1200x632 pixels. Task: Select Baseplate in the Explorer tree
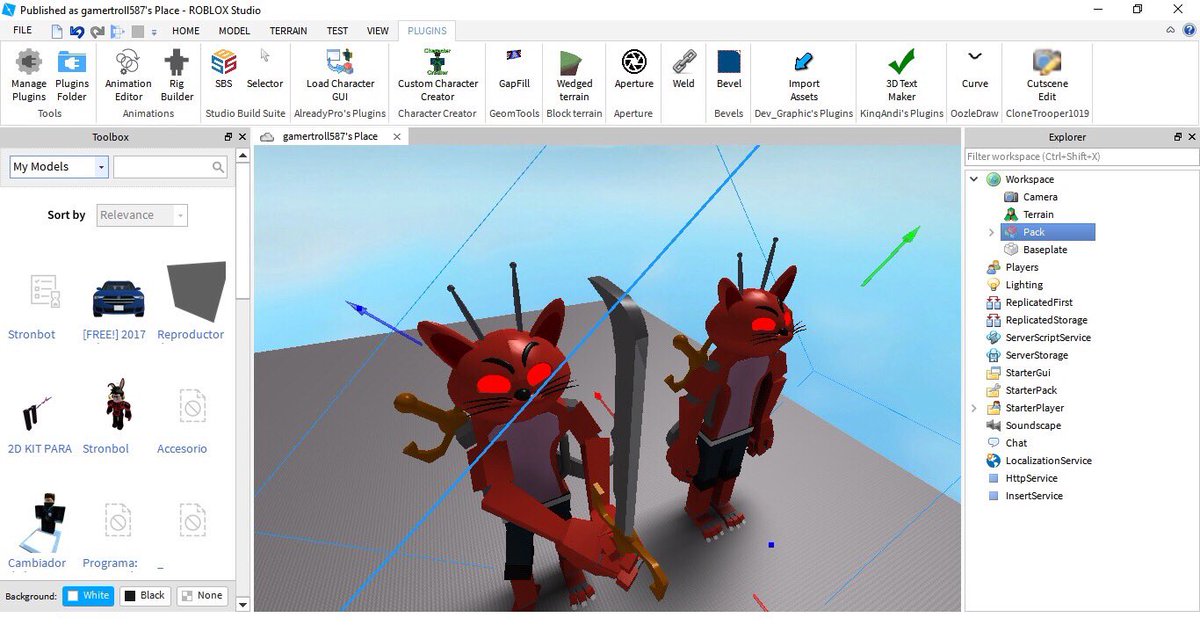click(1045, 249)
